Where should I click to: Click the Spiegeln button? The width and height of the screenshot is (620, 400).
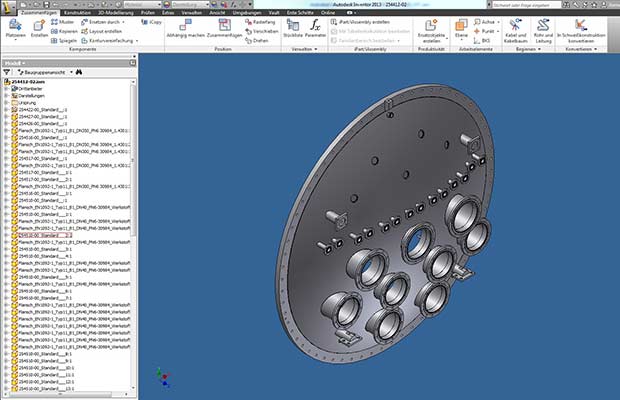[x=62, y=38]
